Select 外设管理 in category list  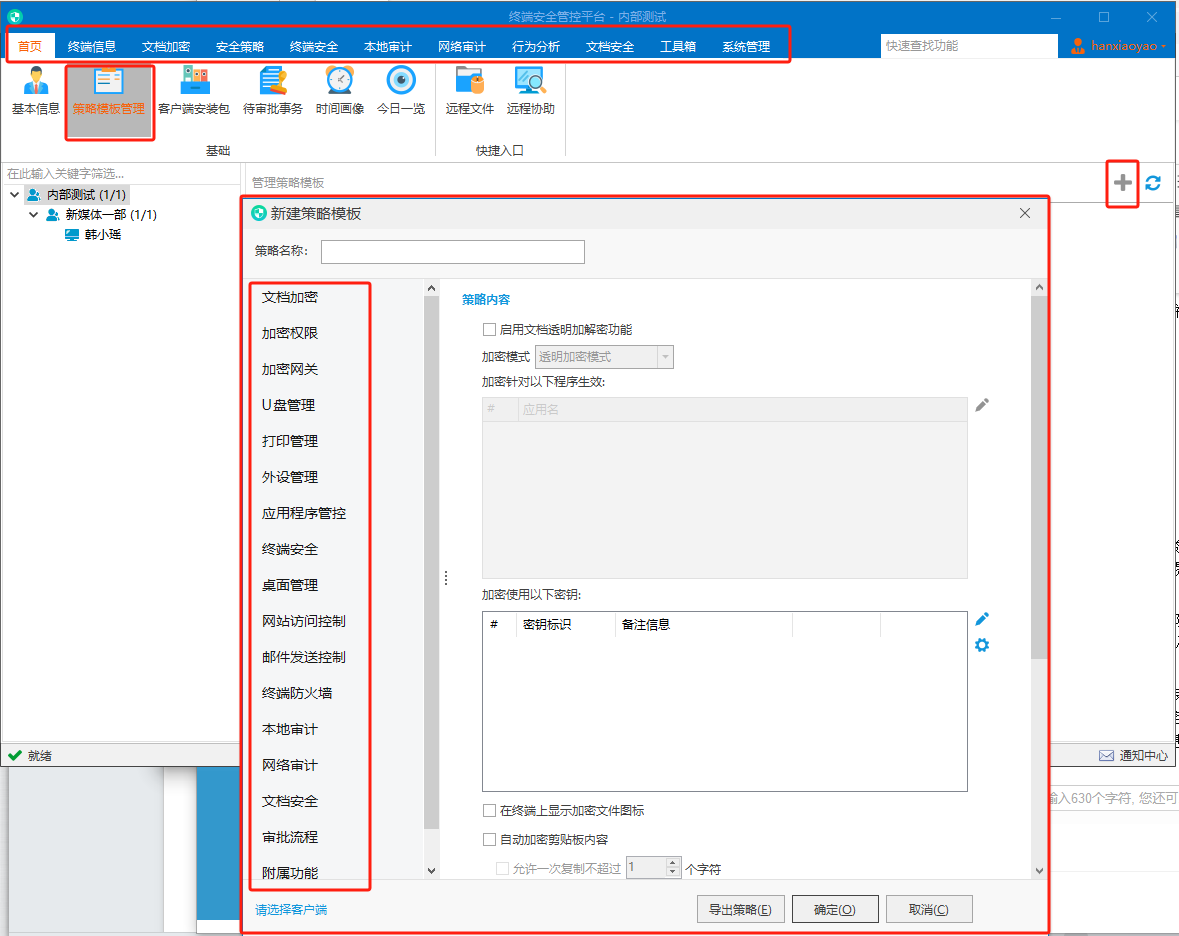(290, 477)
